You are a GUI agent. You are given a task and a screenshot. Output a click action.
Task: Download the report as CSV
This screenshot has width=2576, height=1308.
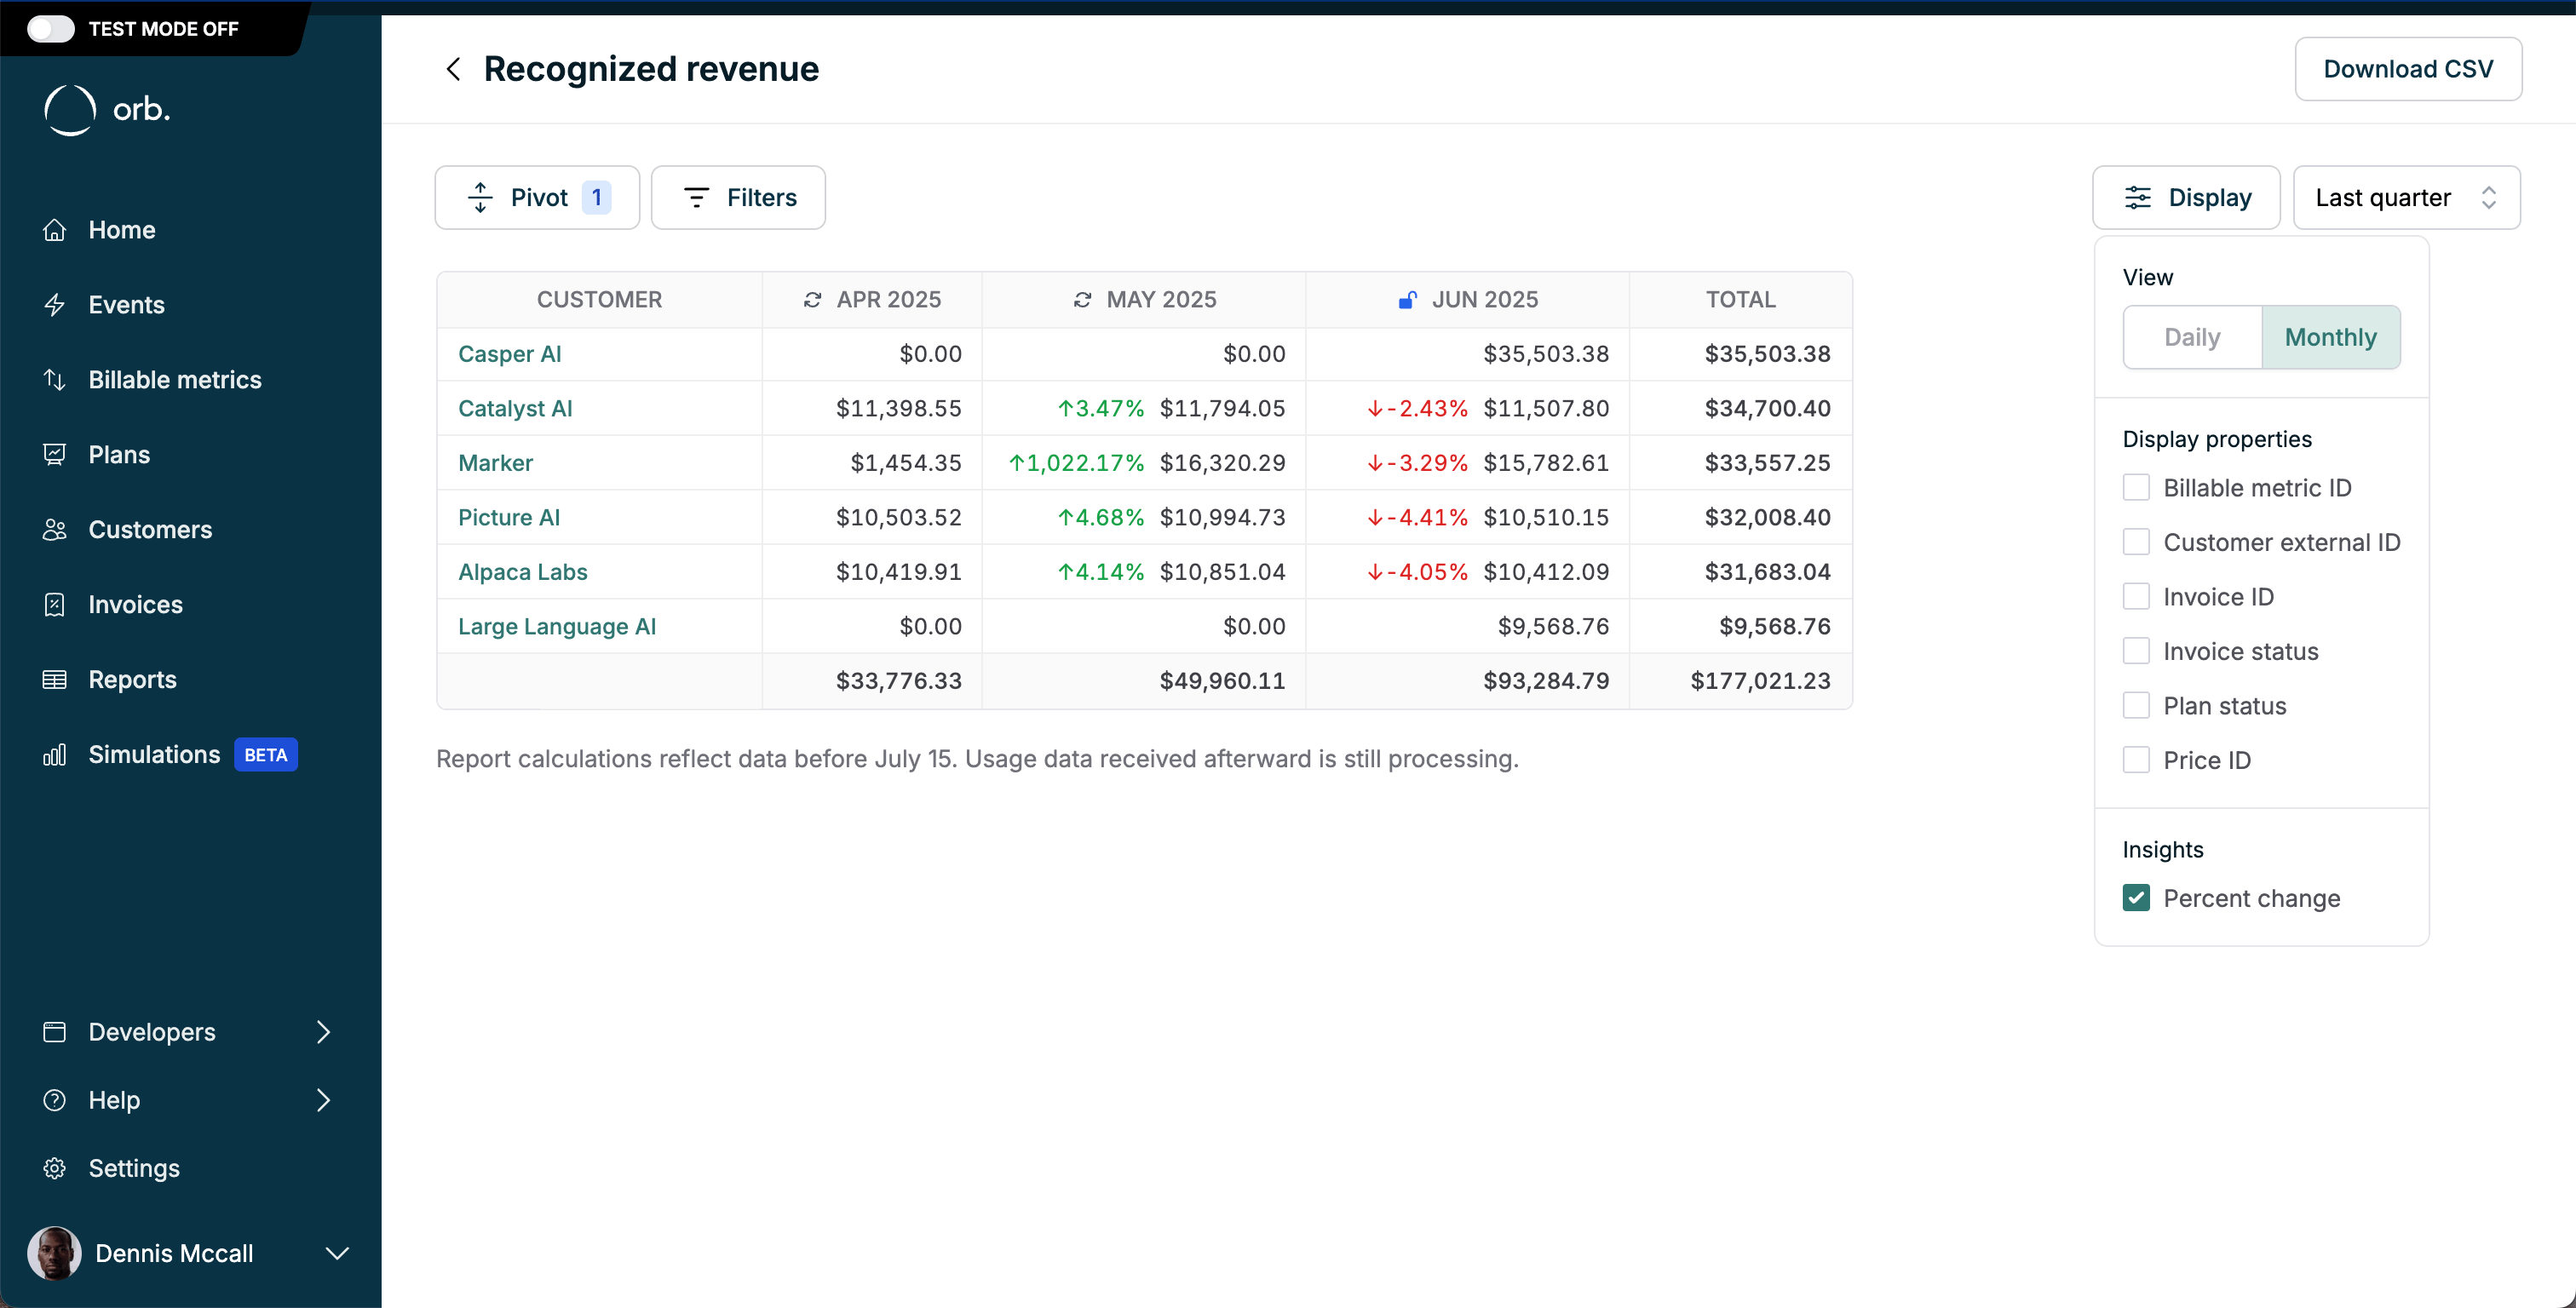click(2408, 69)
